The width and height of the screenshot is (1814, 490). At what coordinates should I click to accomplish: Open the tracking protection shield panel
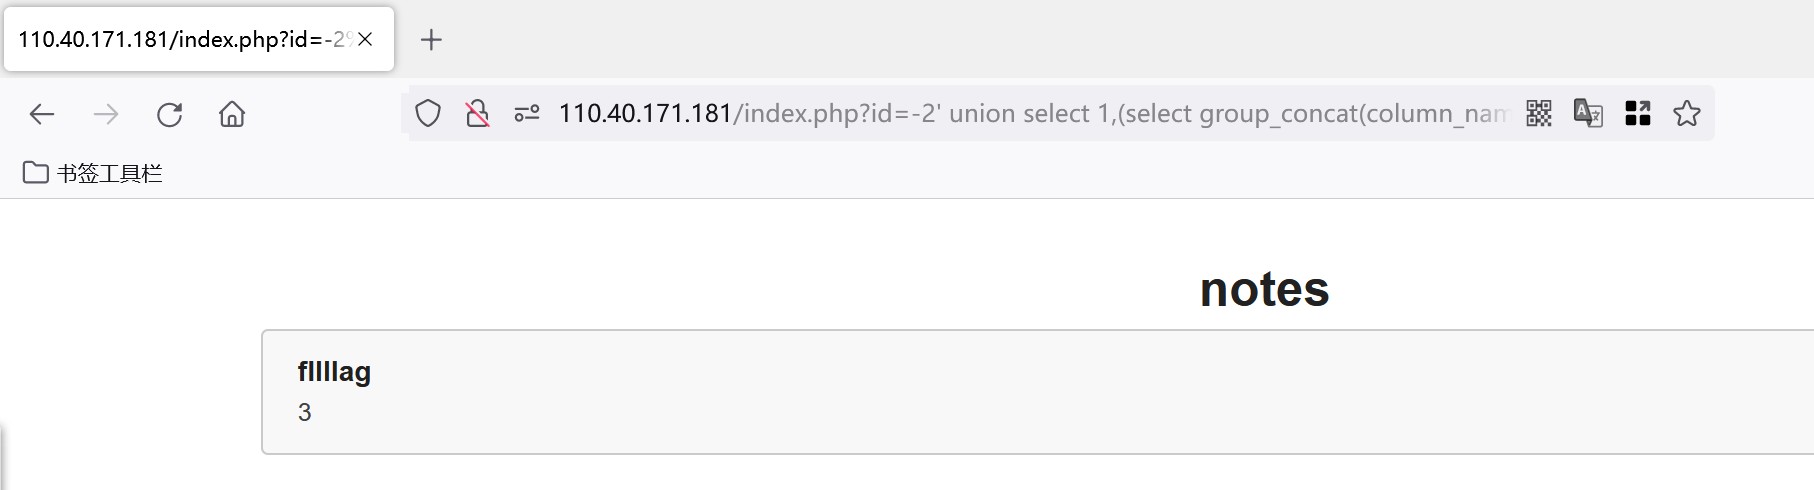pos(428,114)
